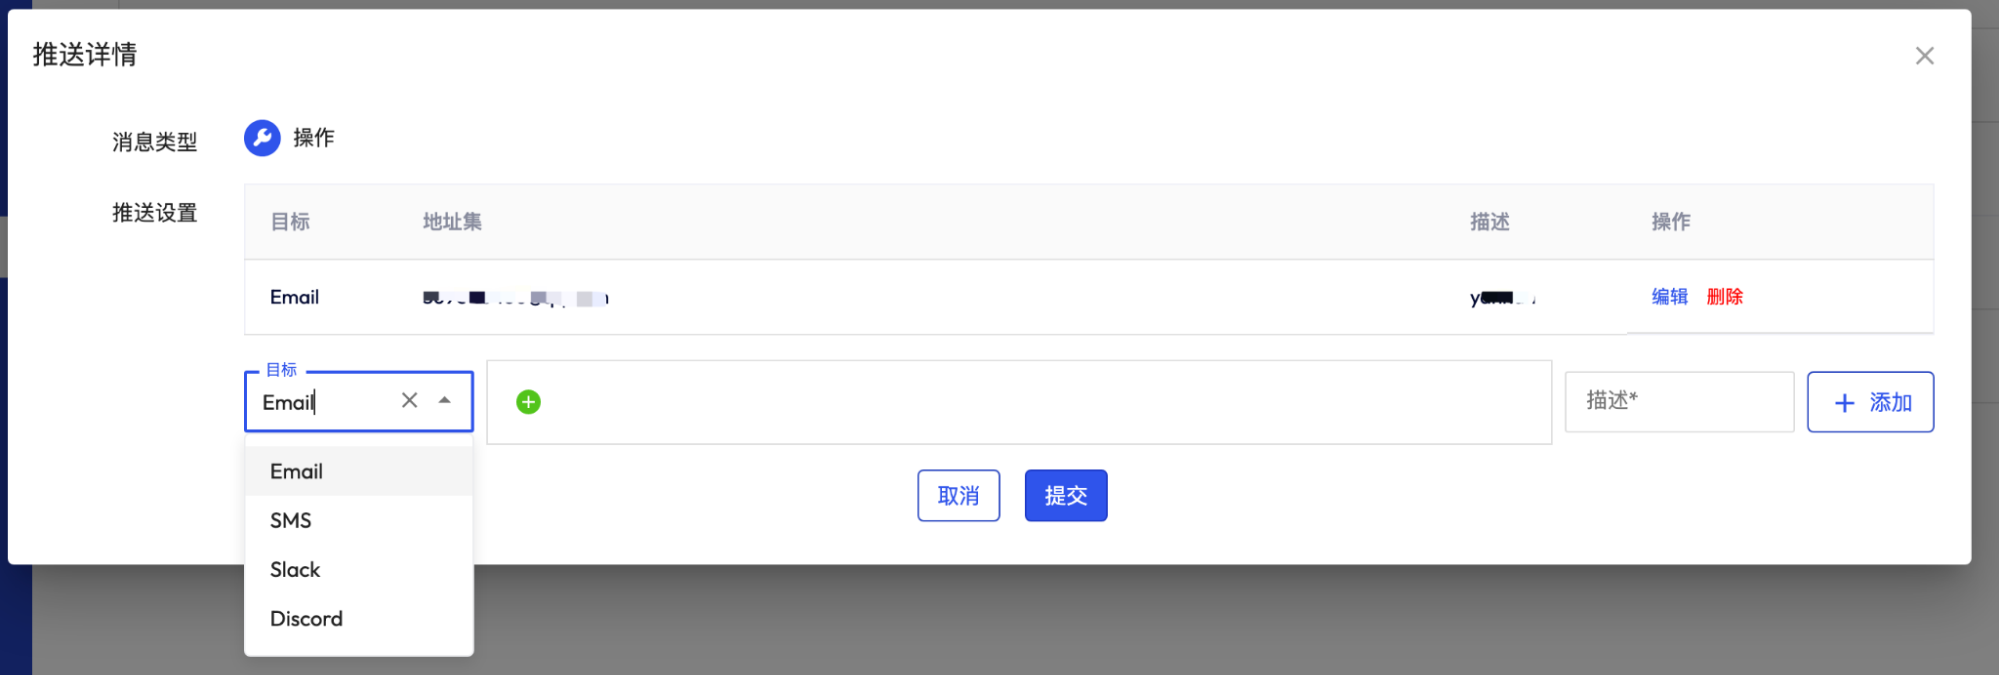Click the 地址集 column header
This screenshot has width=1999, height=676.
coord(452,222)
